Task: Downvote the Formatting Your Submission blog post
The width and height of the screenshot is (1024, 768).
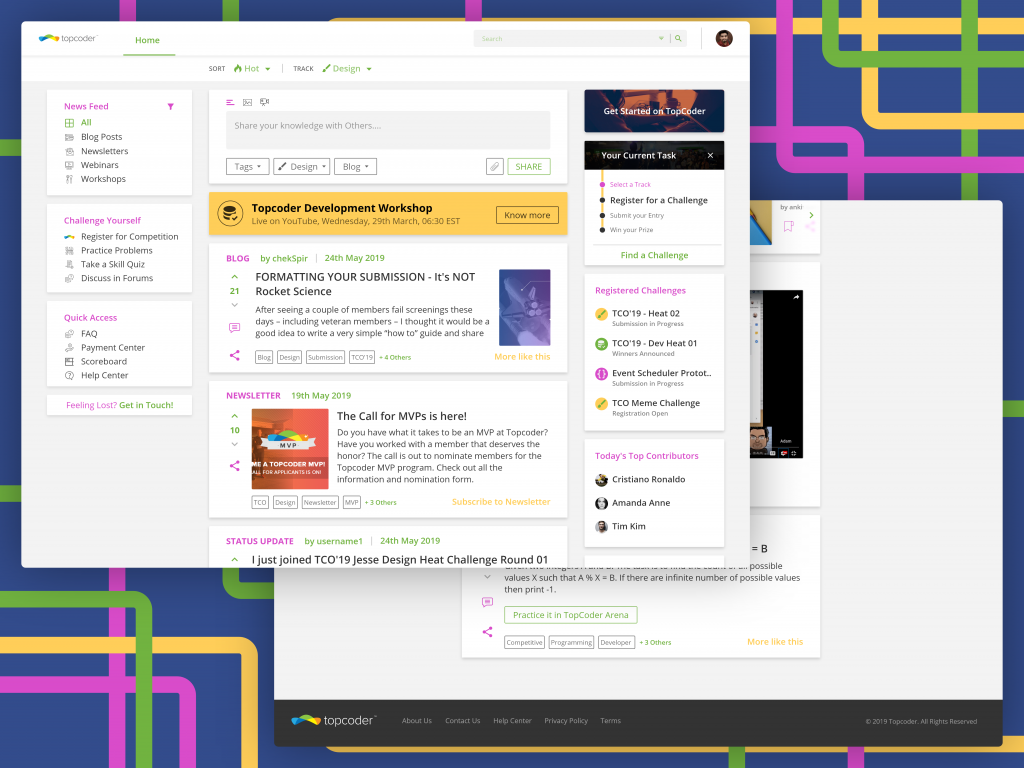Action: pyautogui.click(x=234, y=305)
